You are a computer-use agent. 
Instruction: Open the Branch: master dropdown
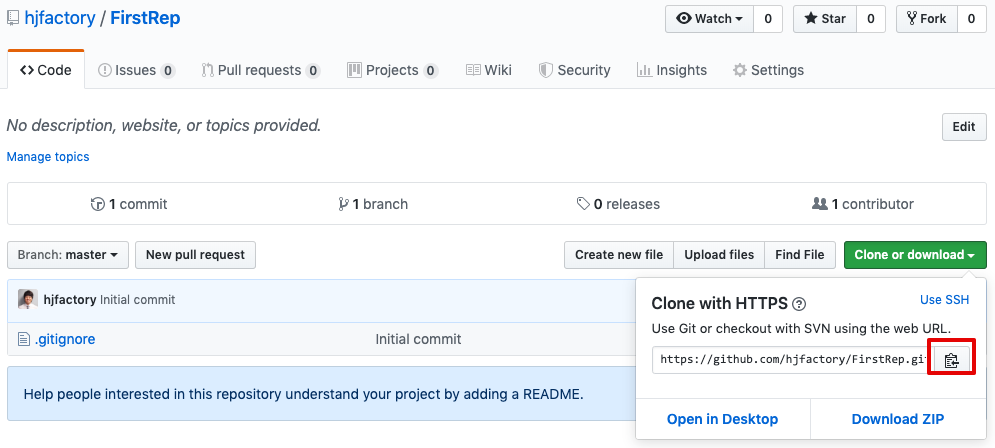[x=68, y=255]
